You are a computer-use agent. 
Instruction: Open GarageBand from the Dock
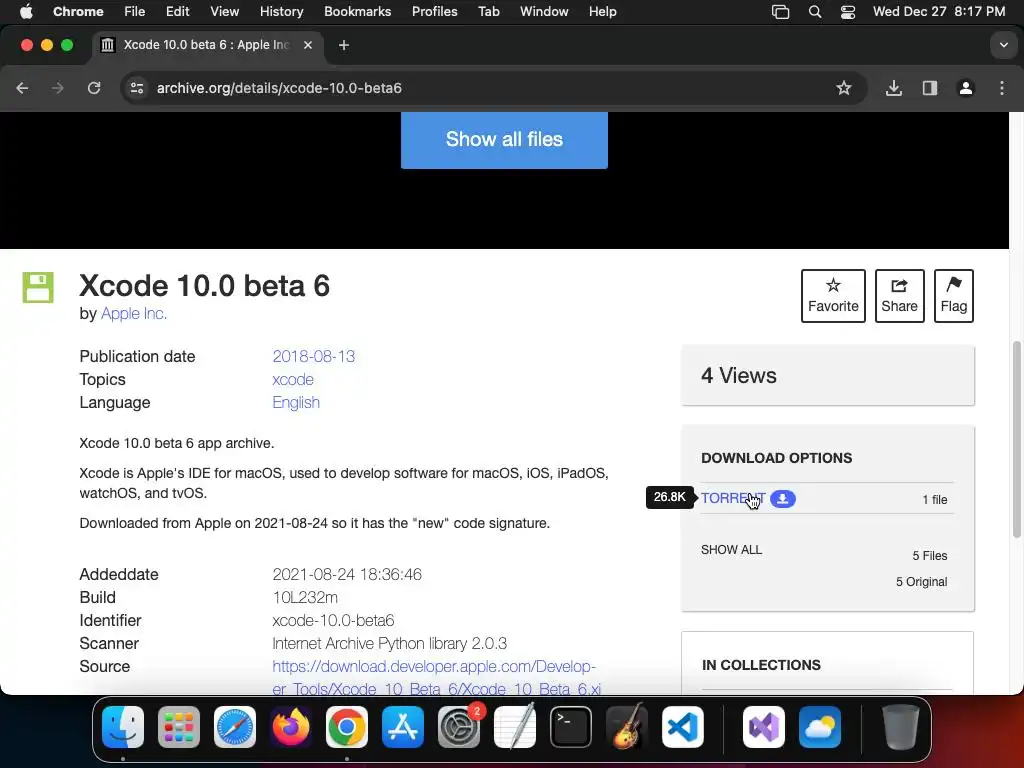627,727
